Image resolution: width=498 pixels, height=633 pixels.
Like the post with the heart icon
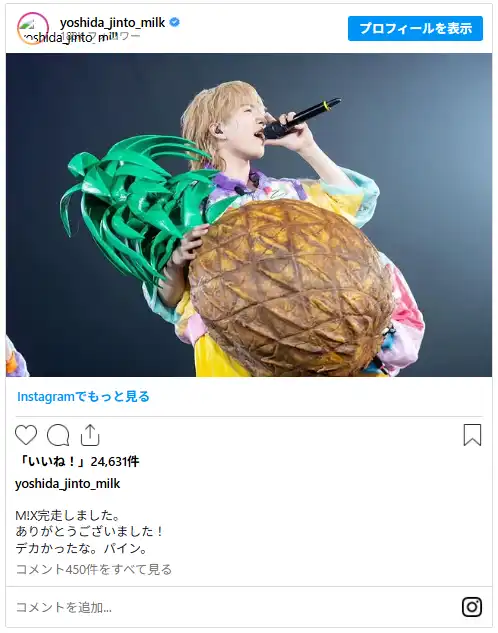pos(26,435)
